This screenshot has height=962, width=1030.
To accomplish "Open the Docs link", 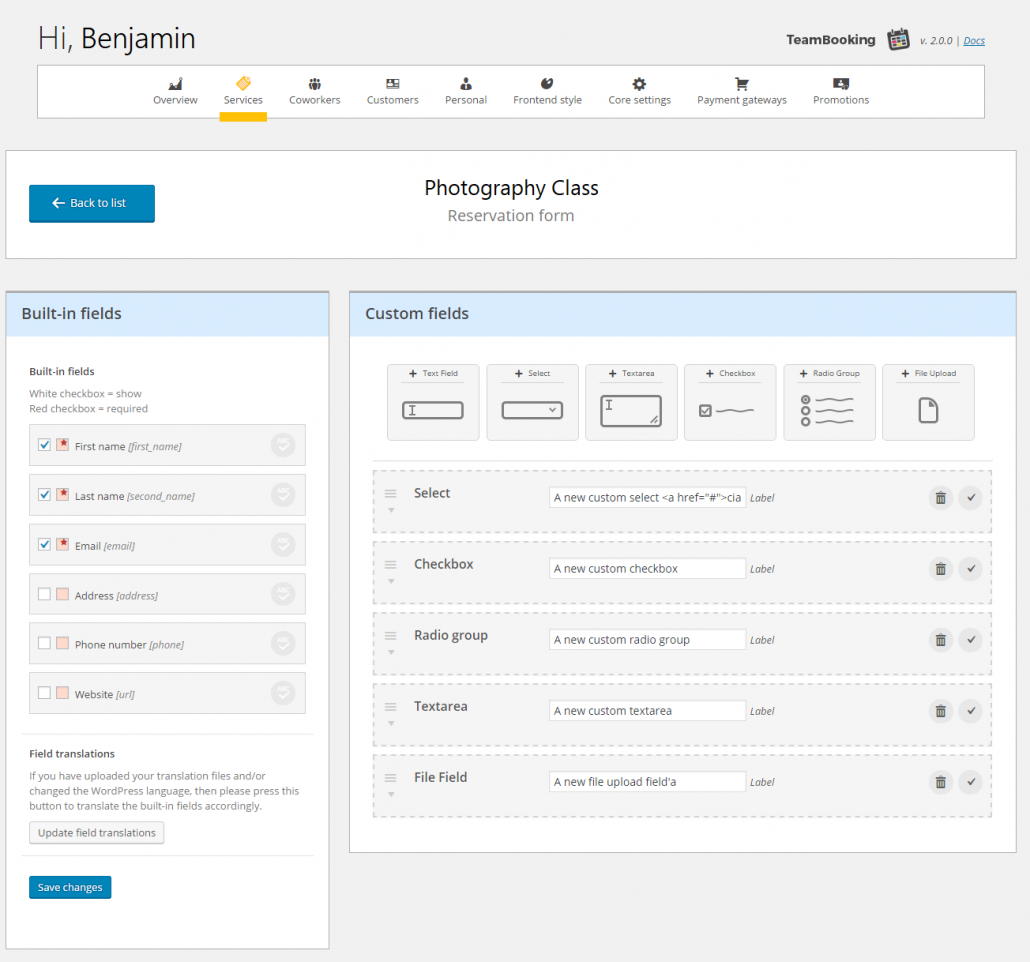I will pyautogui.click(x=973, y=40).
